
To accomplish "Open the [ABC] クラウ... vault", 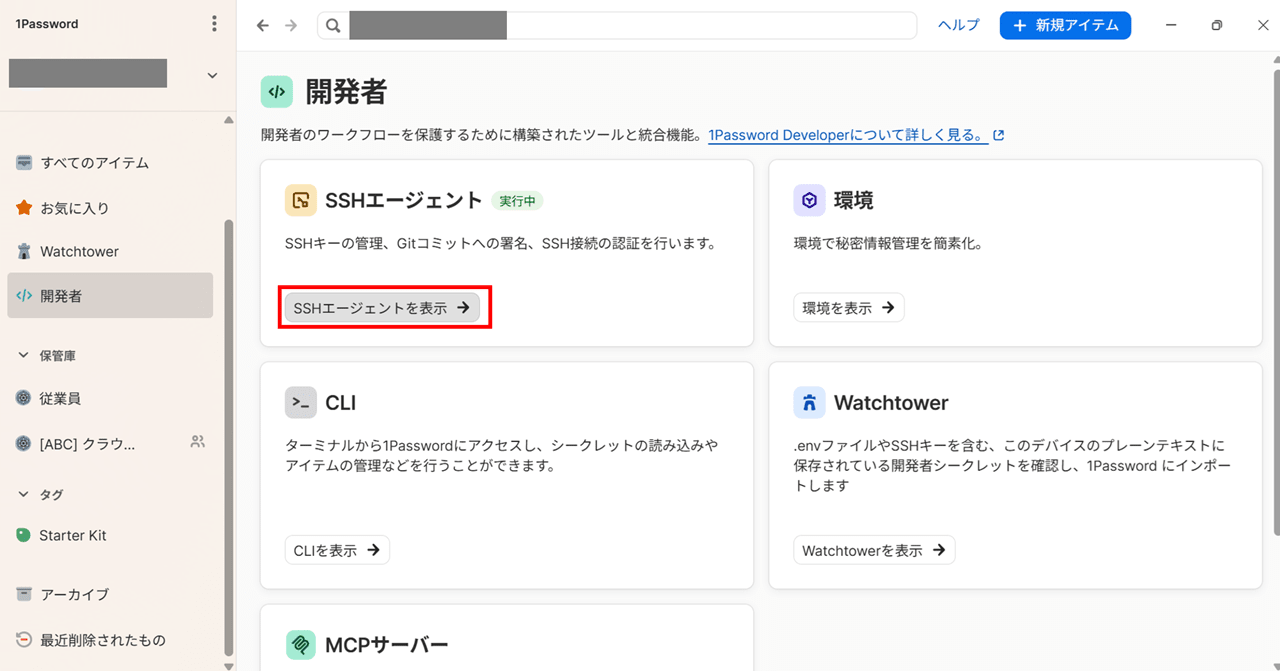I will click(x=110, y=443).
